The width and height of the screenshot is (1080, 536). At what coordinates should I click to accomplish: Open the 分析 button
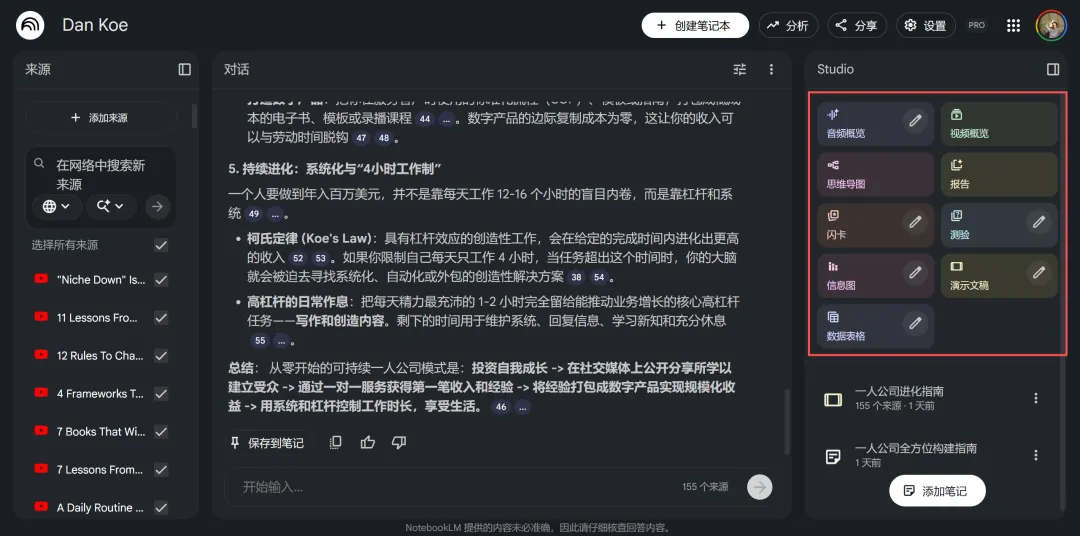click(x=788, y=25)
